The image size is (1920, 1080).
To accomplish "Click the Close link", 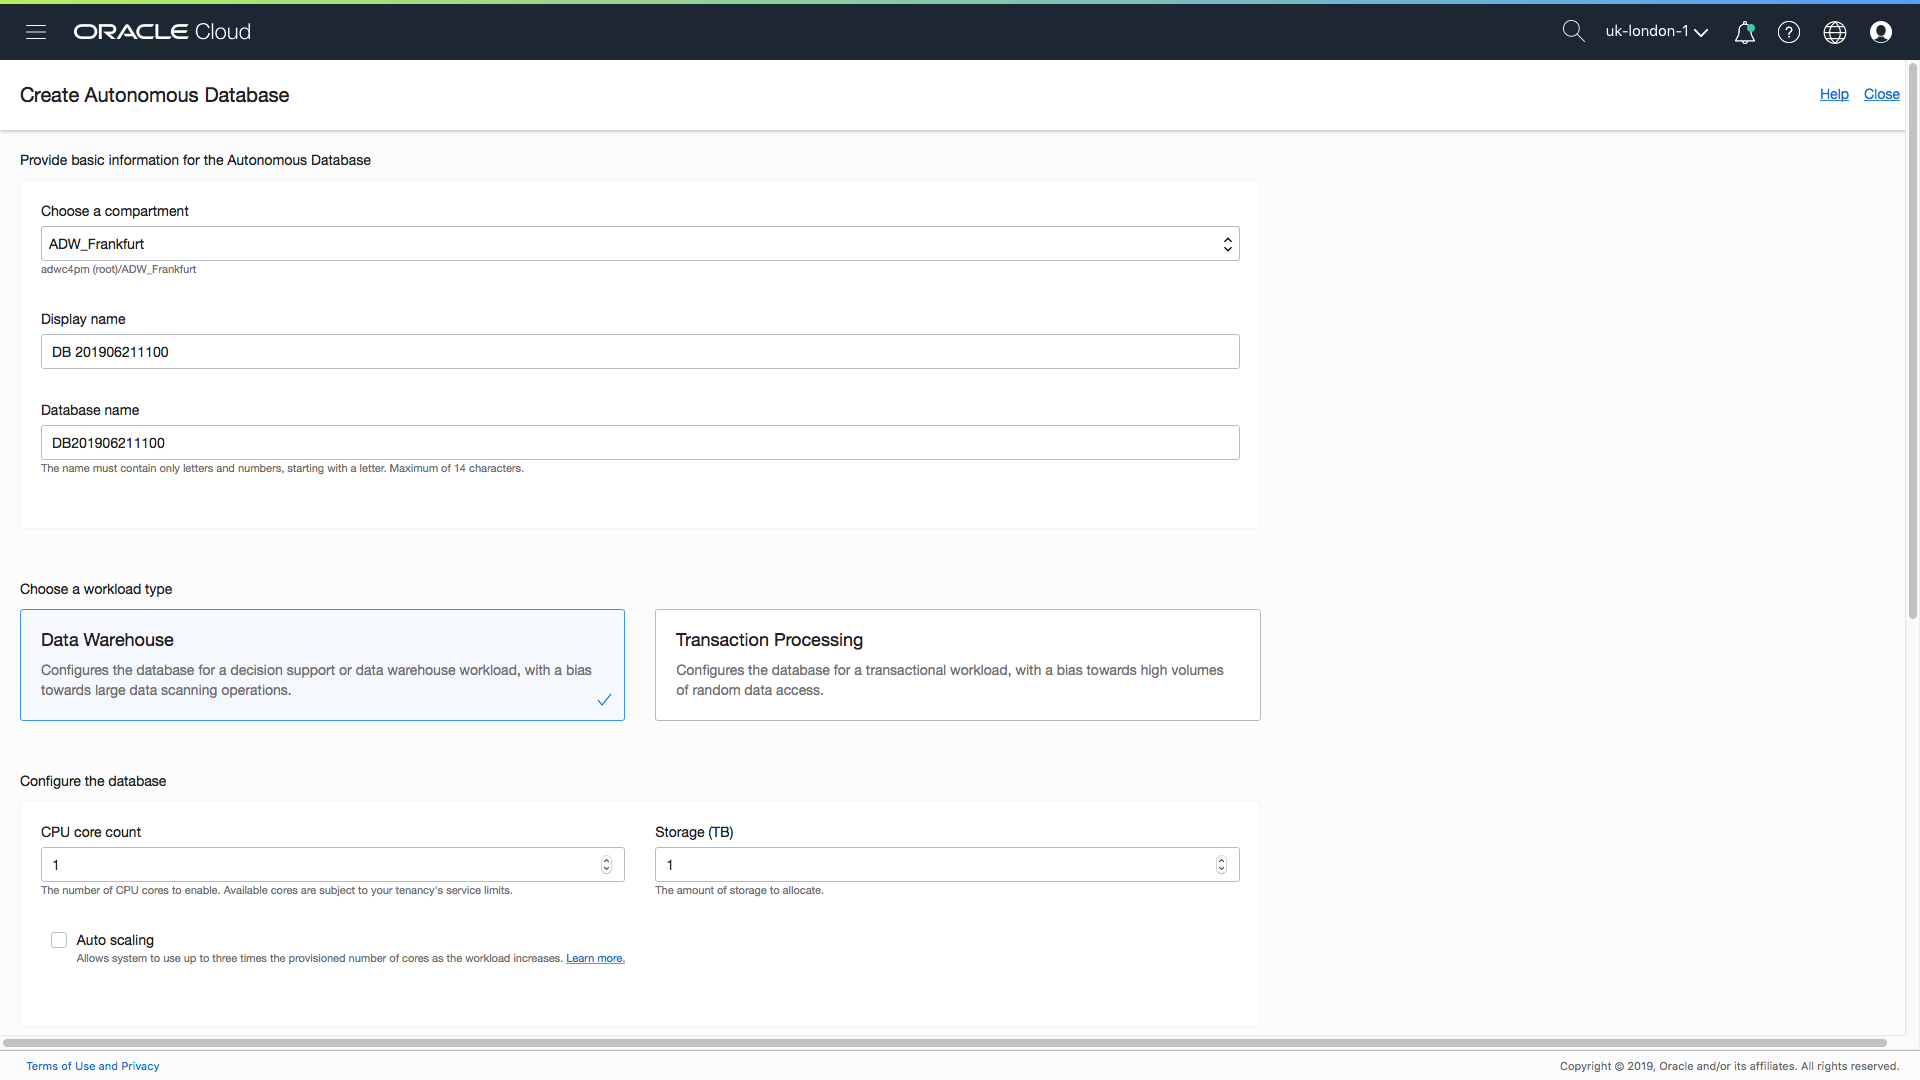I will pos(1881,94).
